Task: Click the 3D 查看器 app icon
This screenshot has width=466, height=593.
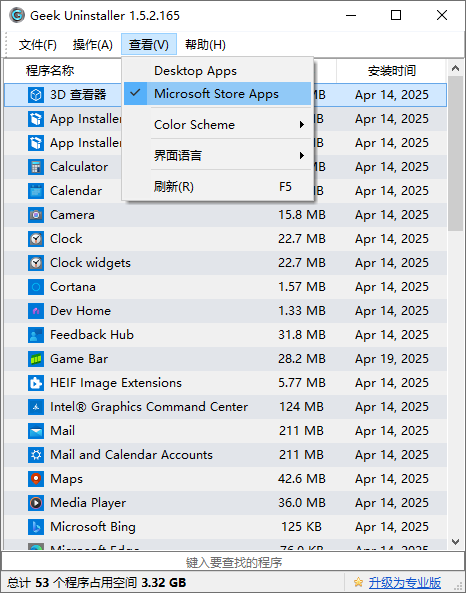Action: point(36,95)
